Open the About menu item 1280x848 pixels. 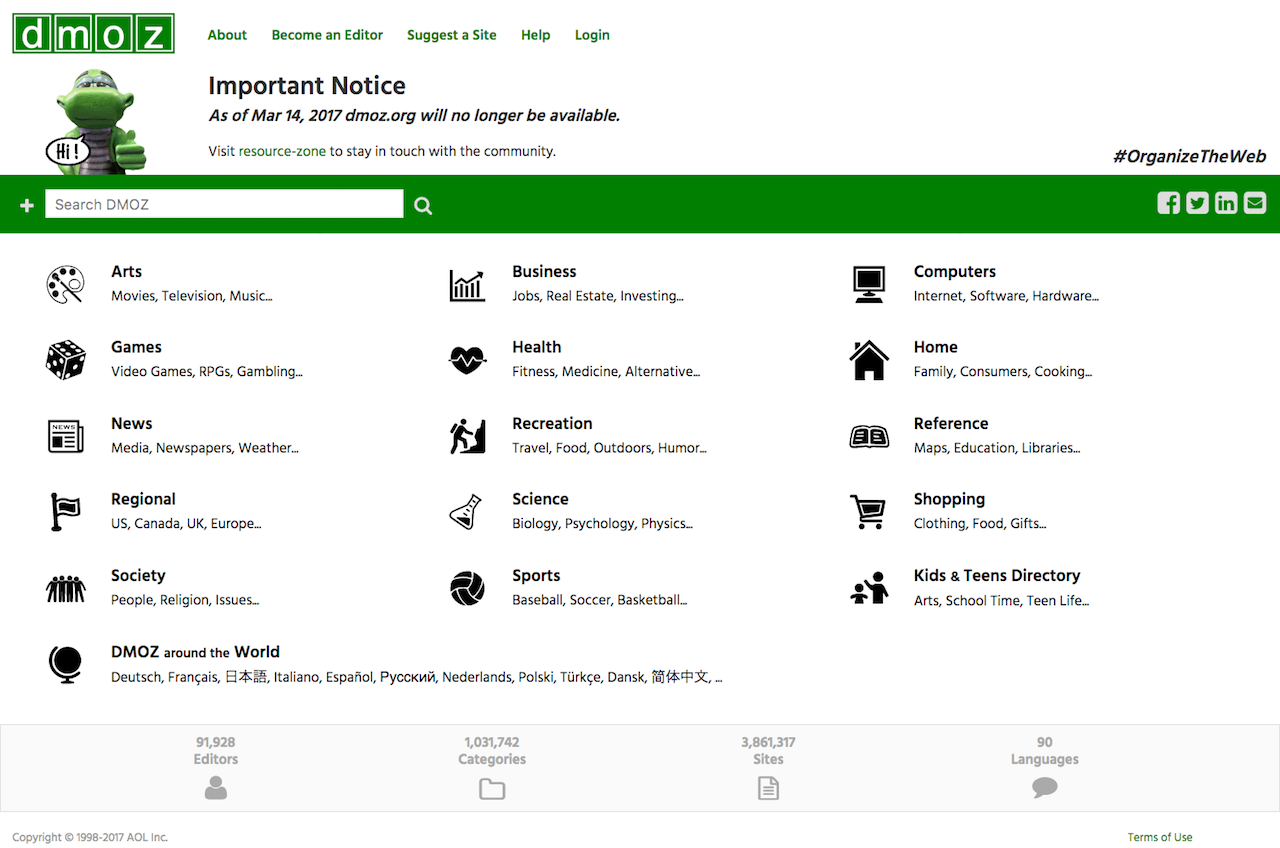[227, 35]
